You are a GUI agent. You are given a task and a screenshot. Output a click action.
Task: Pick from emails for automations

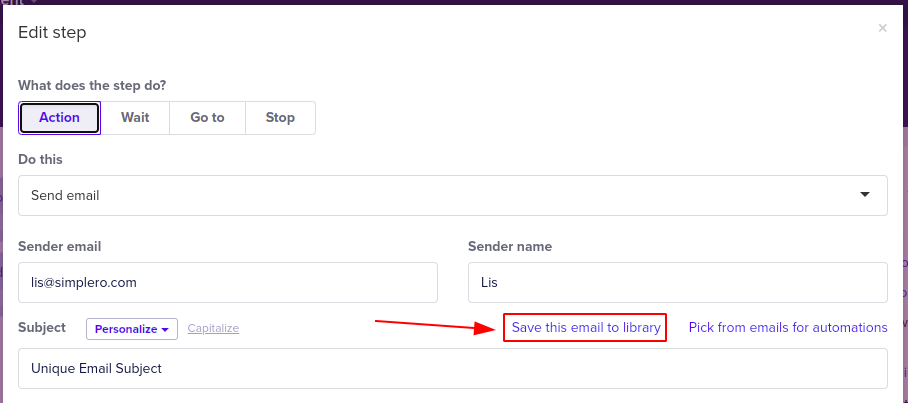pos(788,328)
